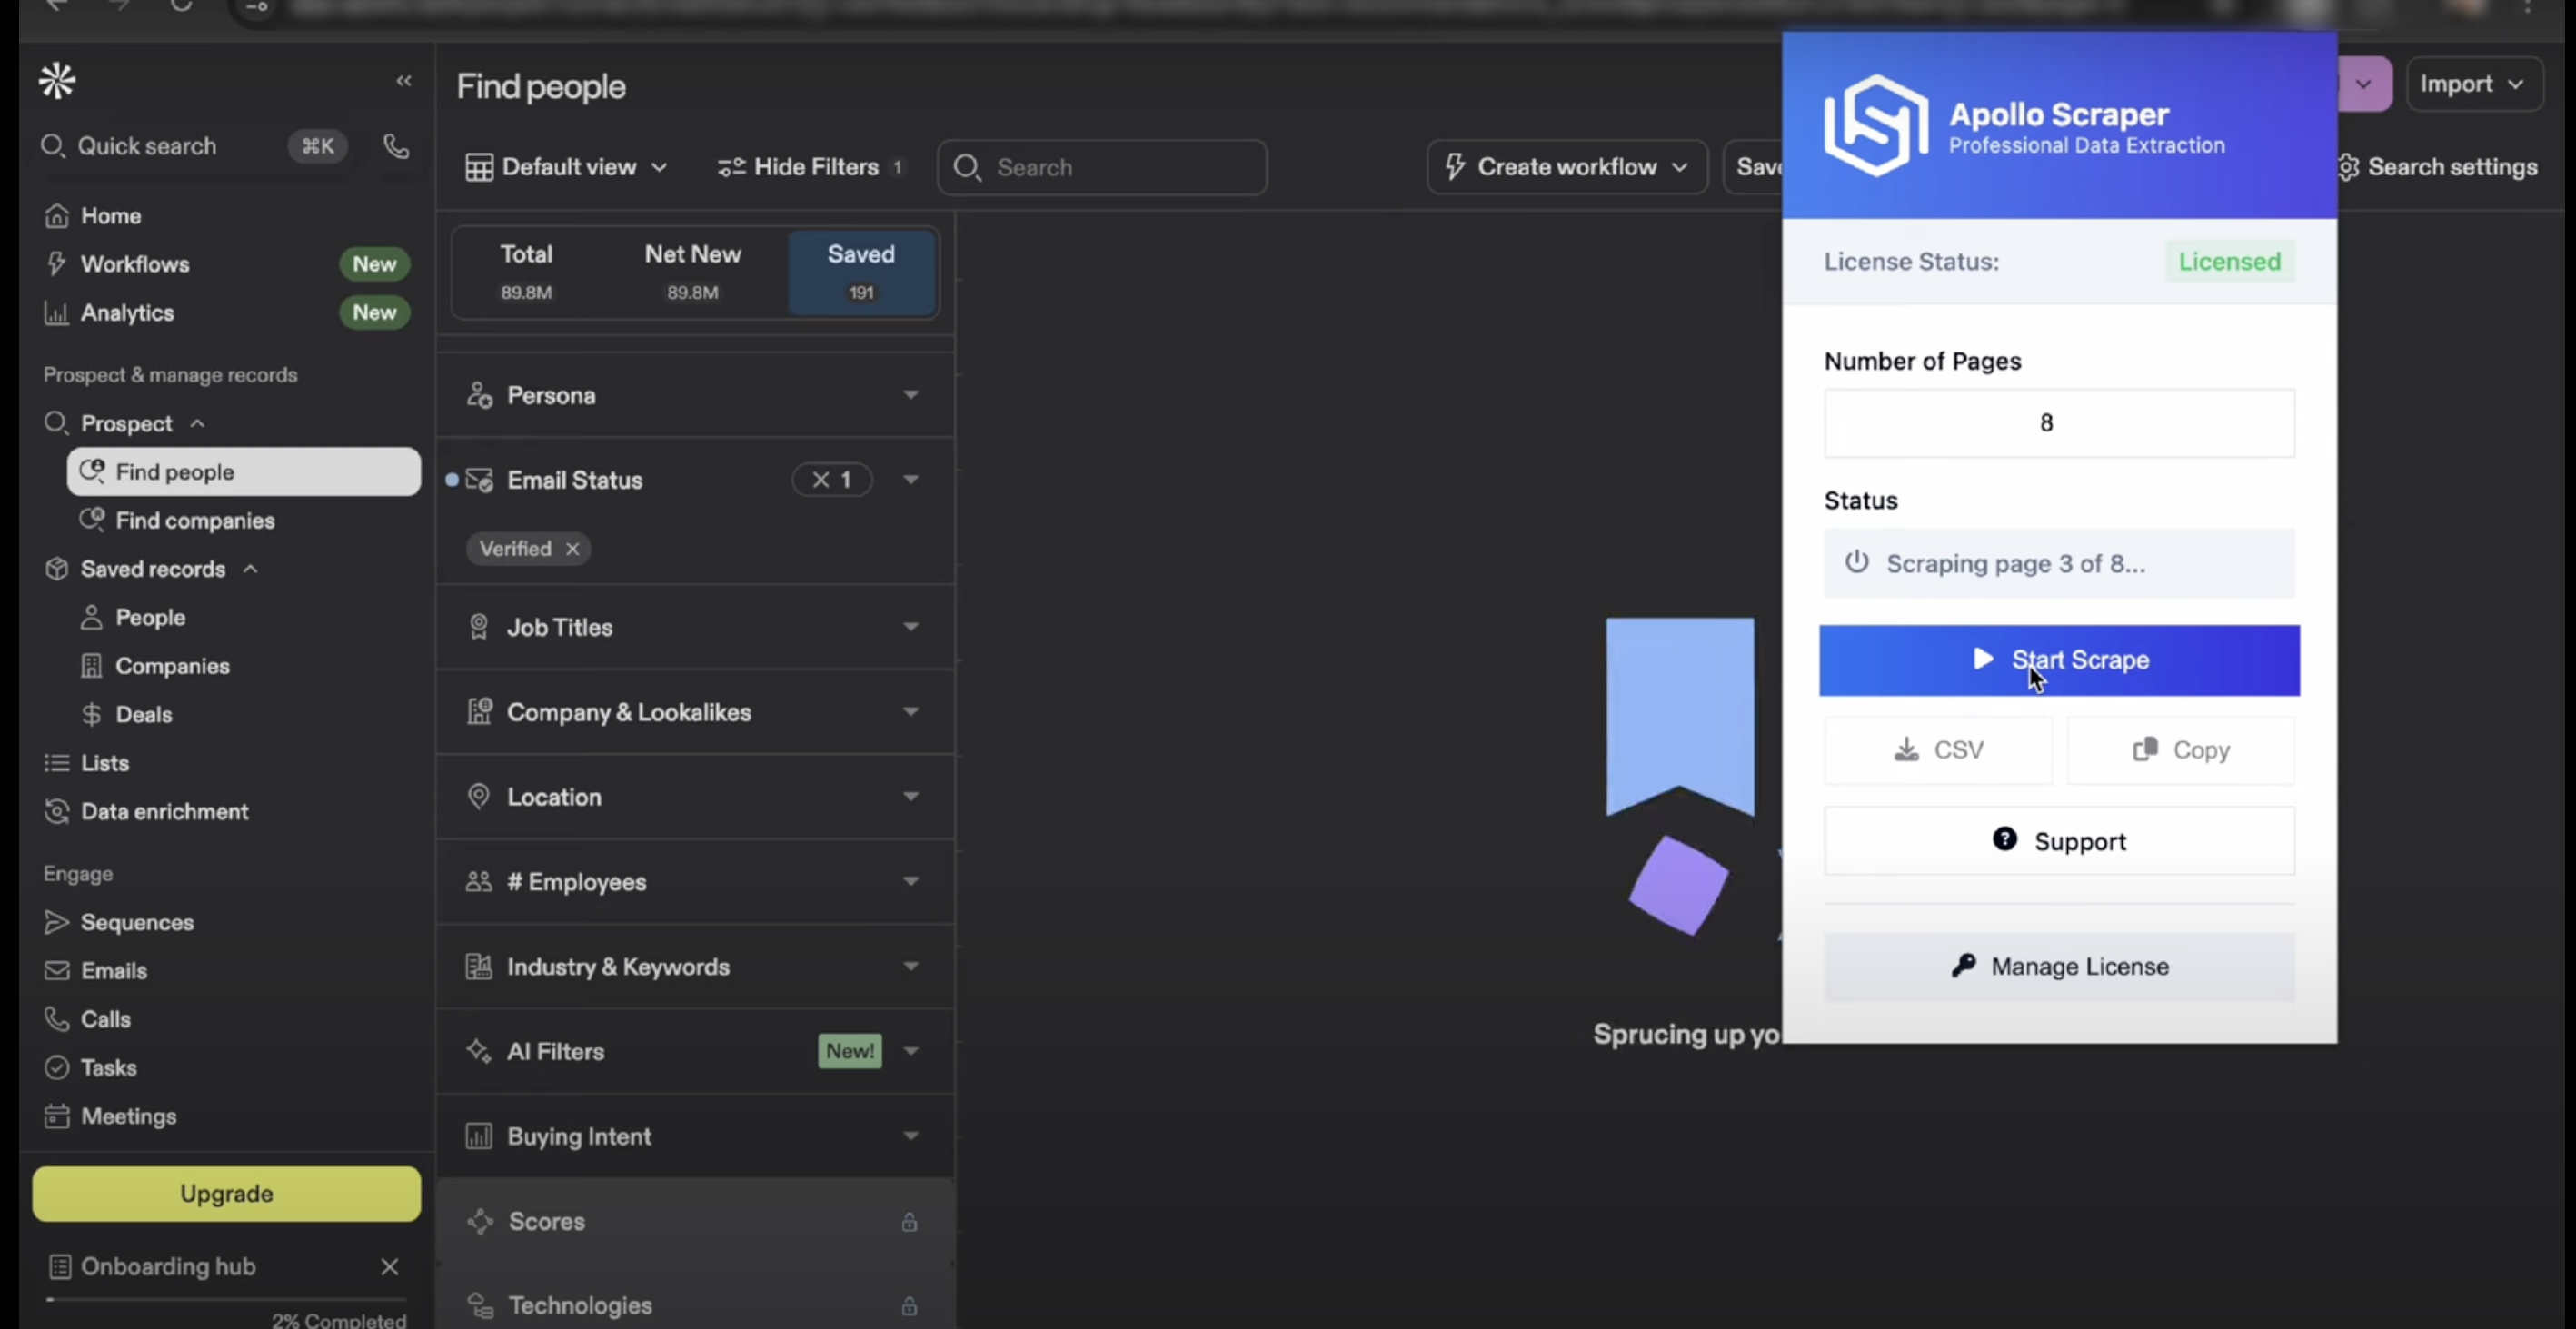The image size is (2576, 1329).
Task: Remove the Verified filter chip
Action: (573, 549)
